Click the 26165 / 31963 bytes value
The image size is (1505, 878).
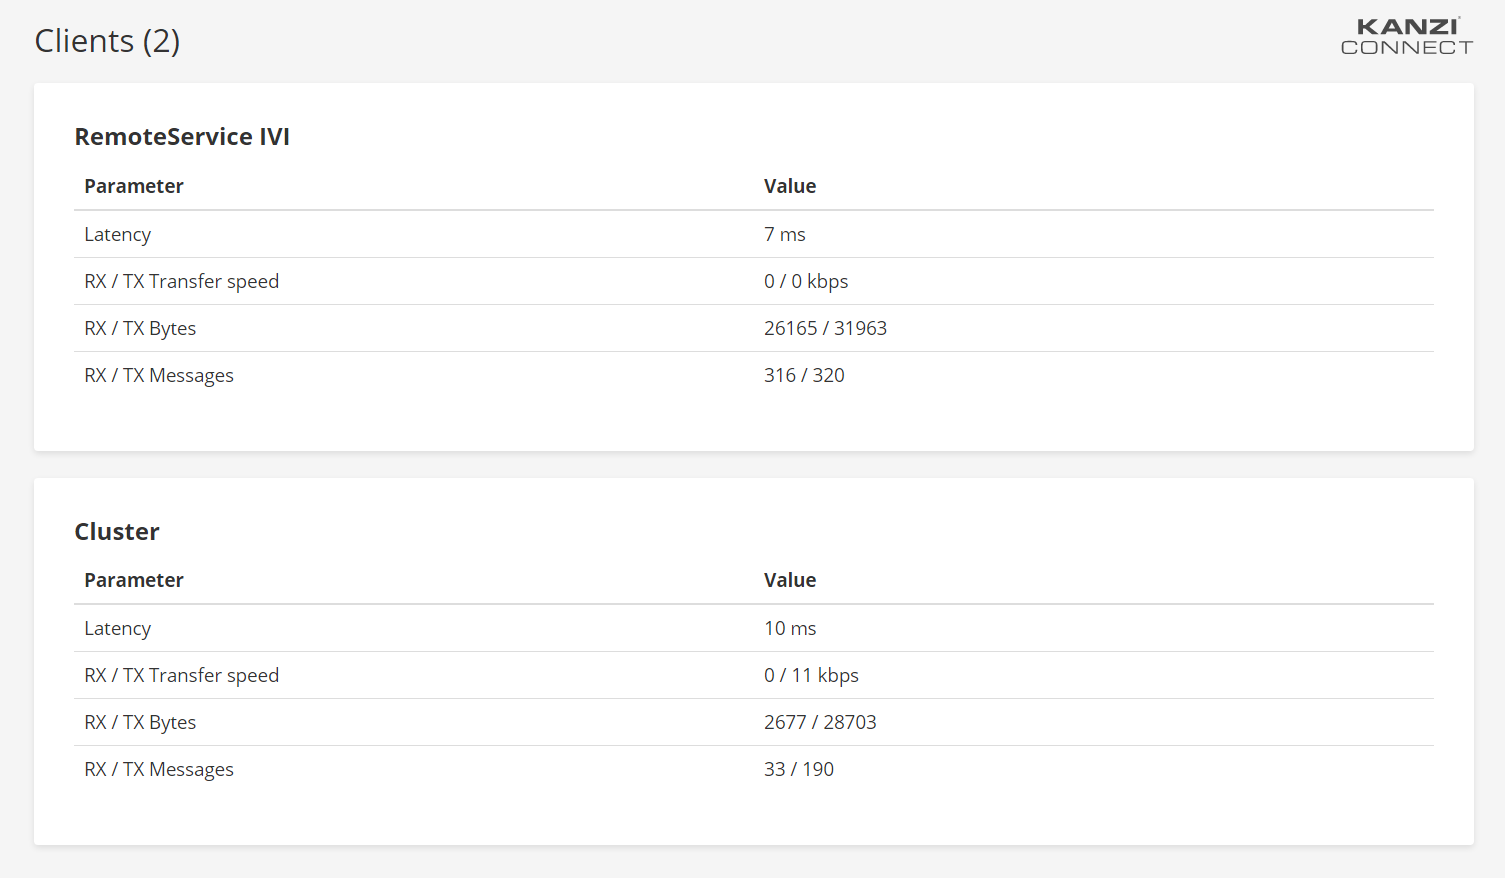[x=825, y=328]
